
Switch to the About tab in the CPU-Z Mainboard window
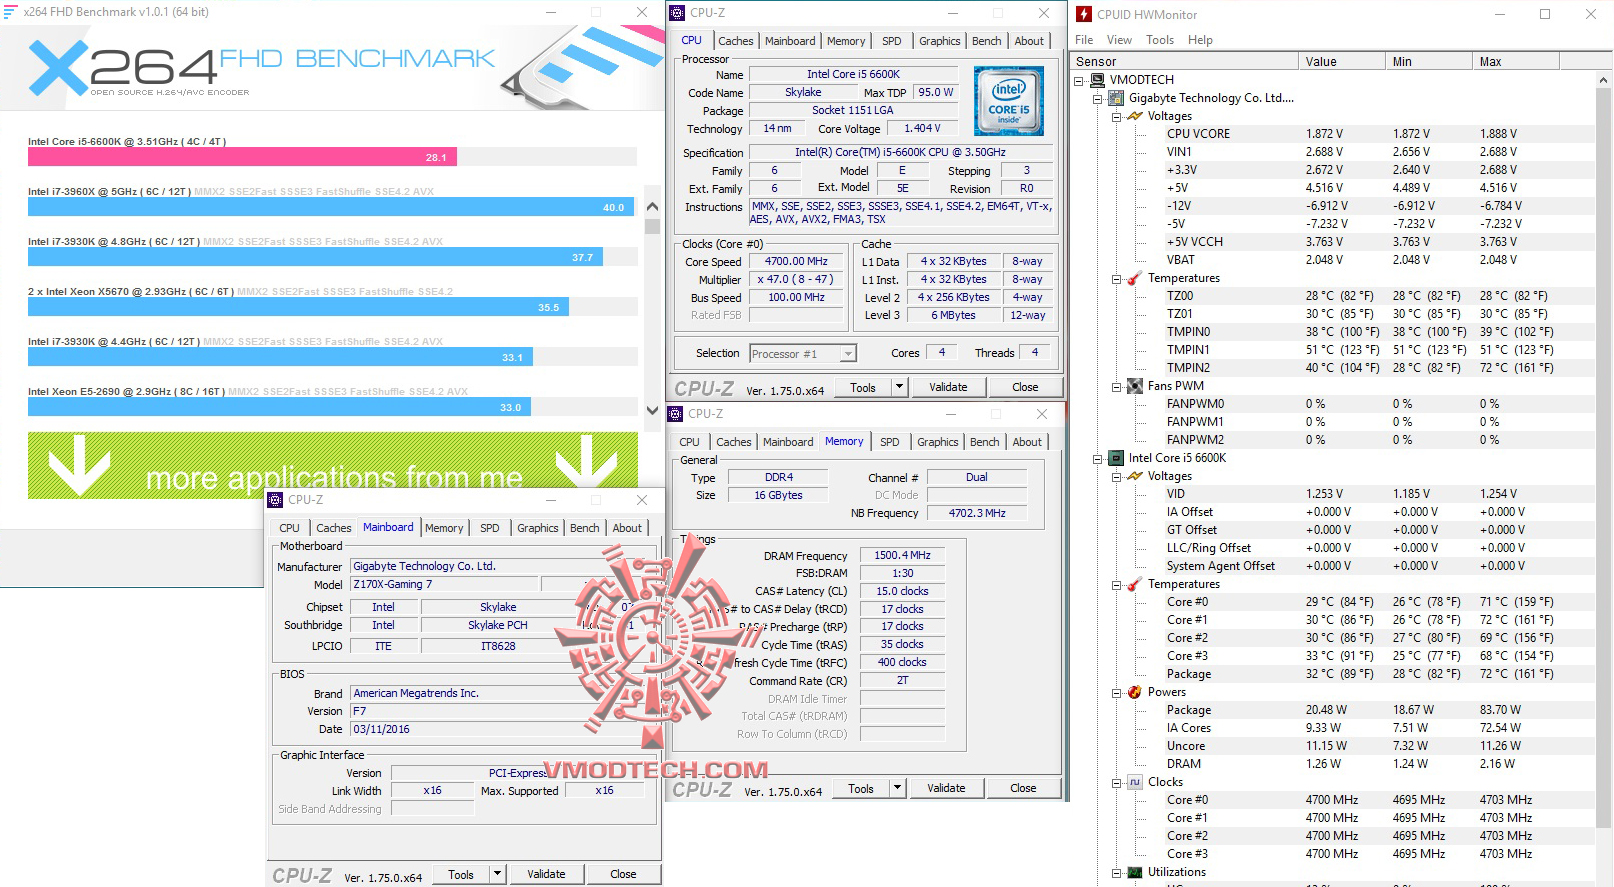(x=627, y=528)
